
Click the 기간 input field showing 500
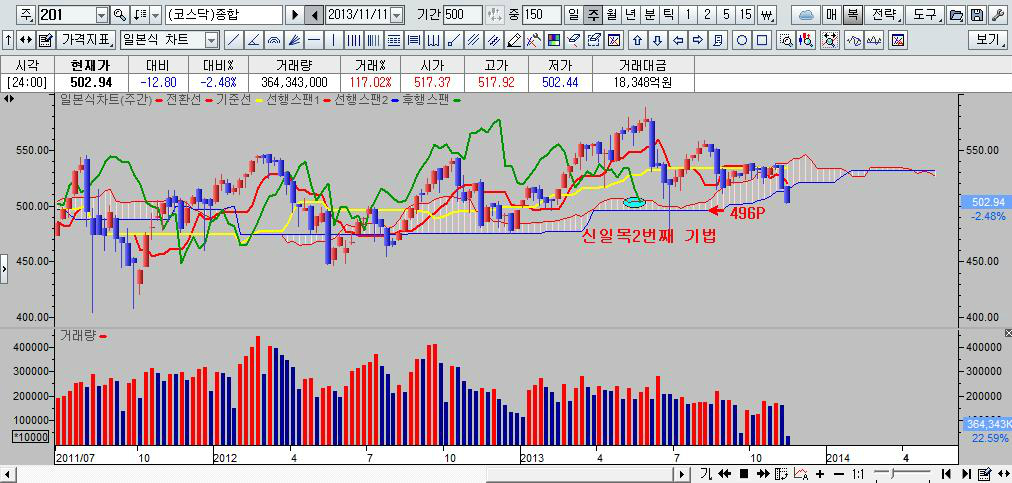(462, 15)
